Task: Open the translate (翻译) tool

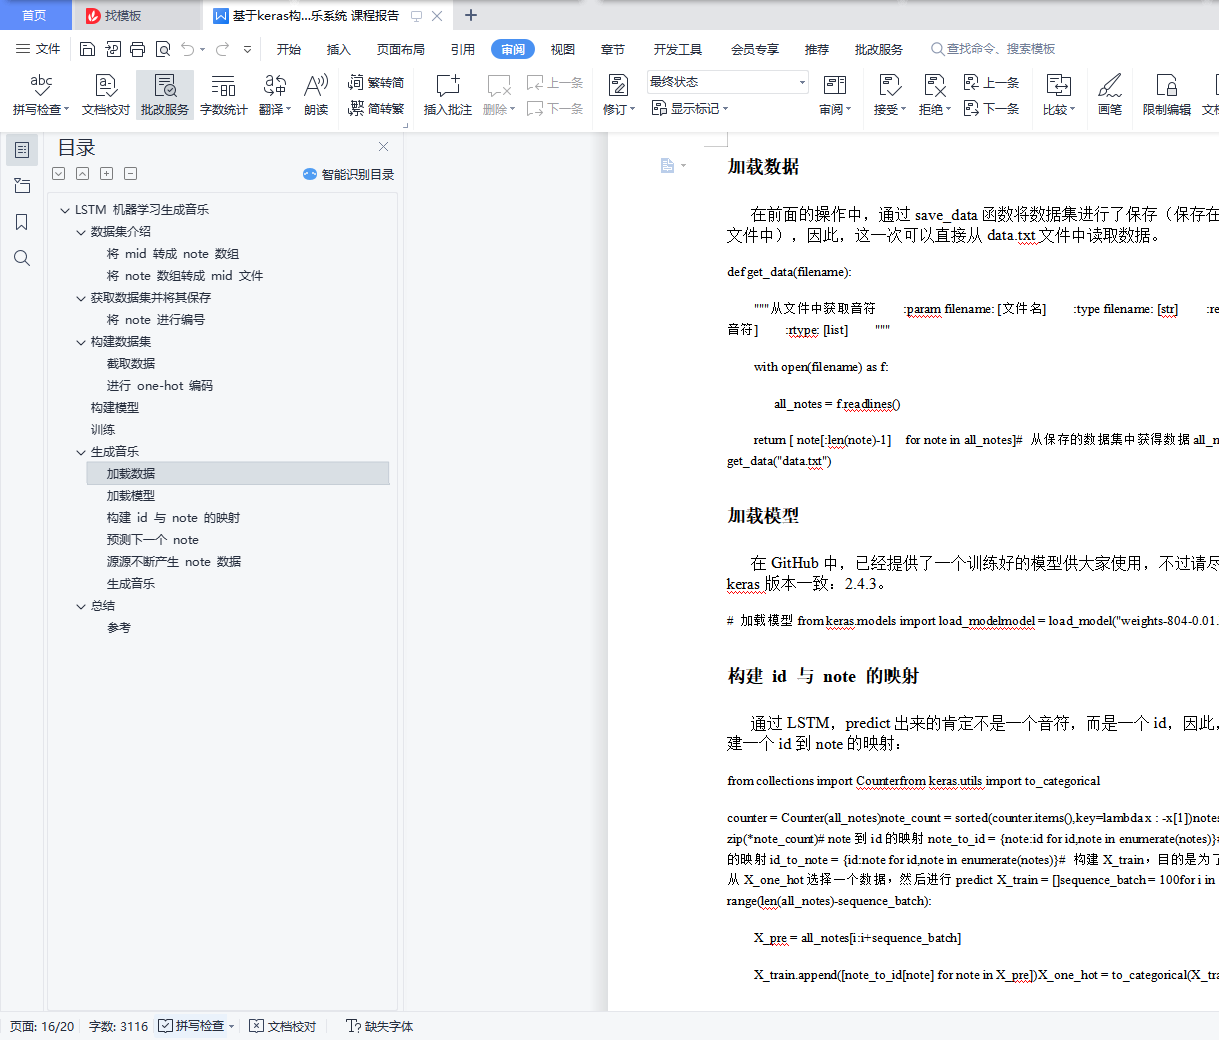Action: click(275, 95)
